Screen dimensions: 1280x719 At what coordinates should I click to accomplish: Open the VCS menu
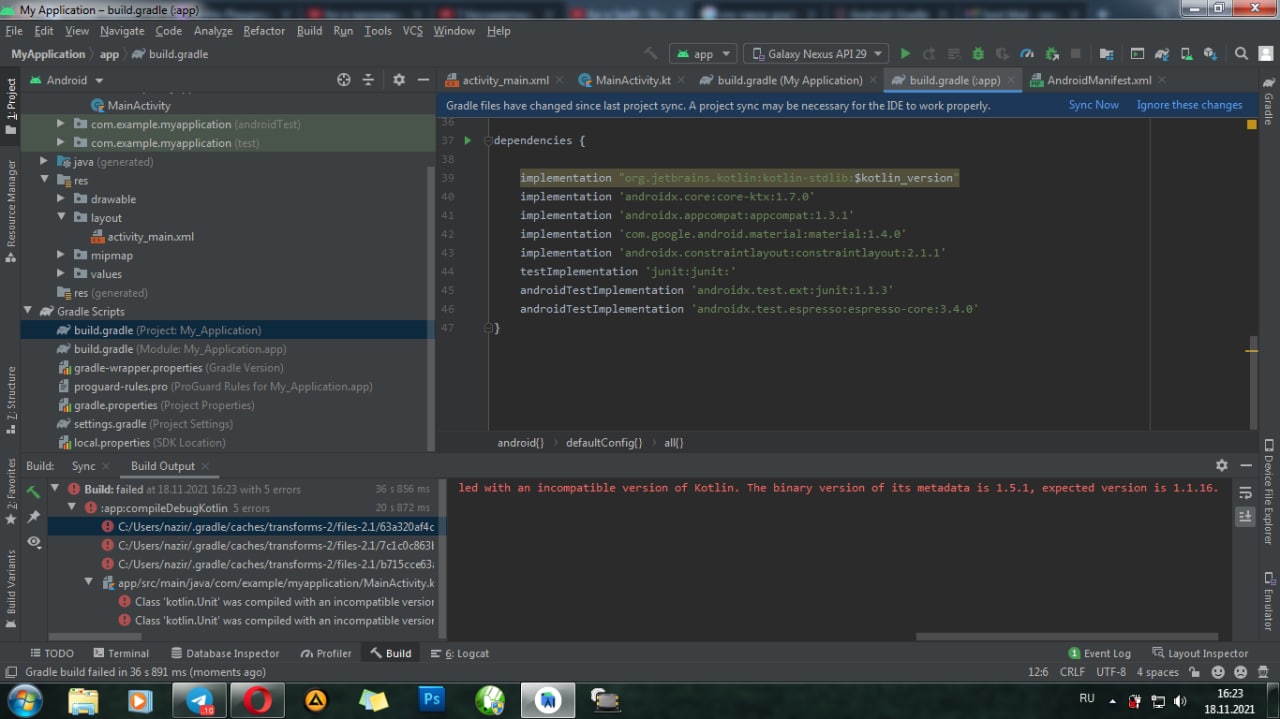click(x=413, y=31)
